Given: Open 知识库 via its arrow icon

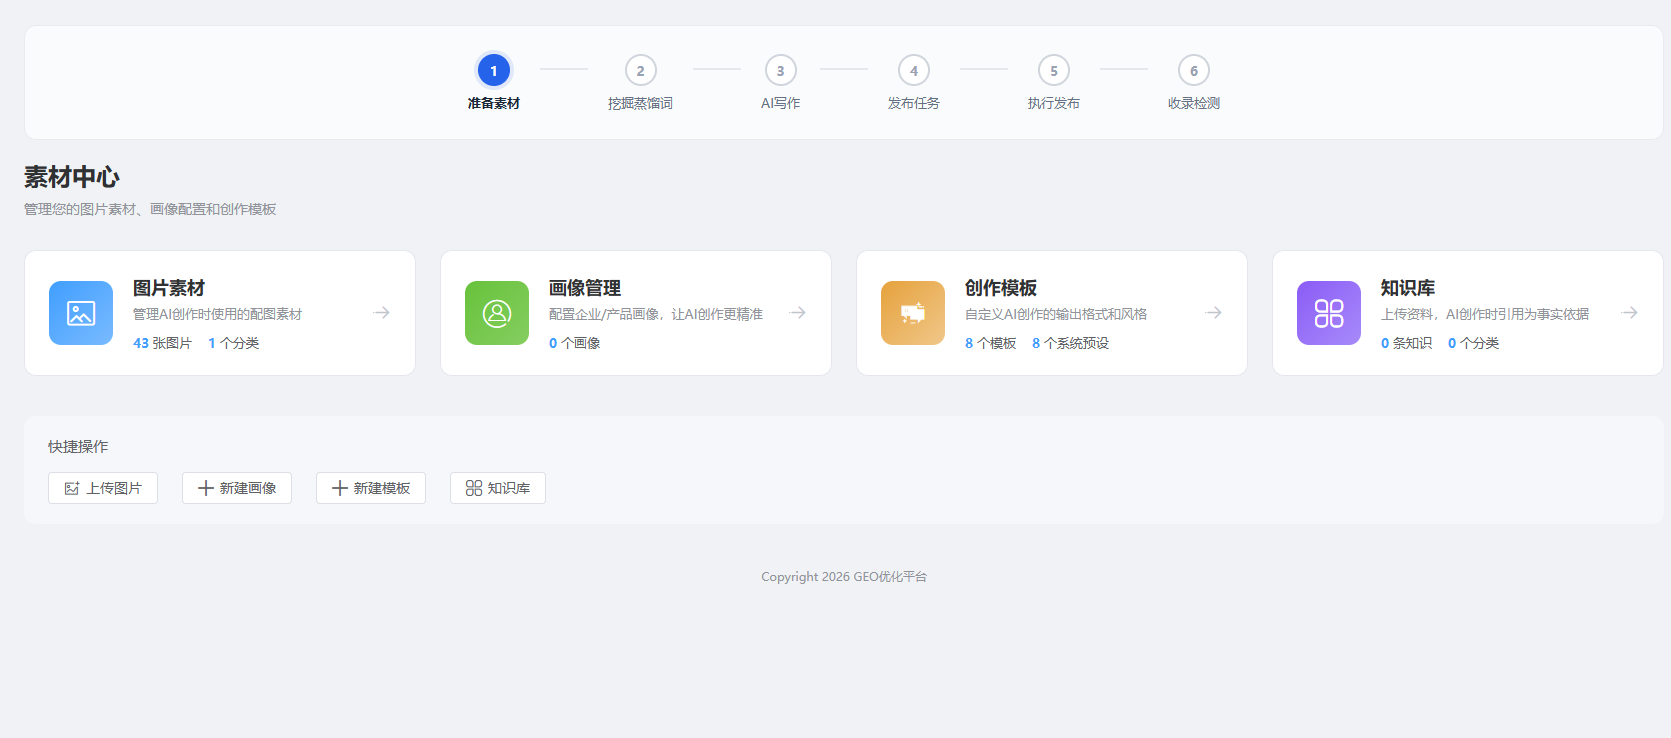Looking at the screenshot, I should point(1630,313).
